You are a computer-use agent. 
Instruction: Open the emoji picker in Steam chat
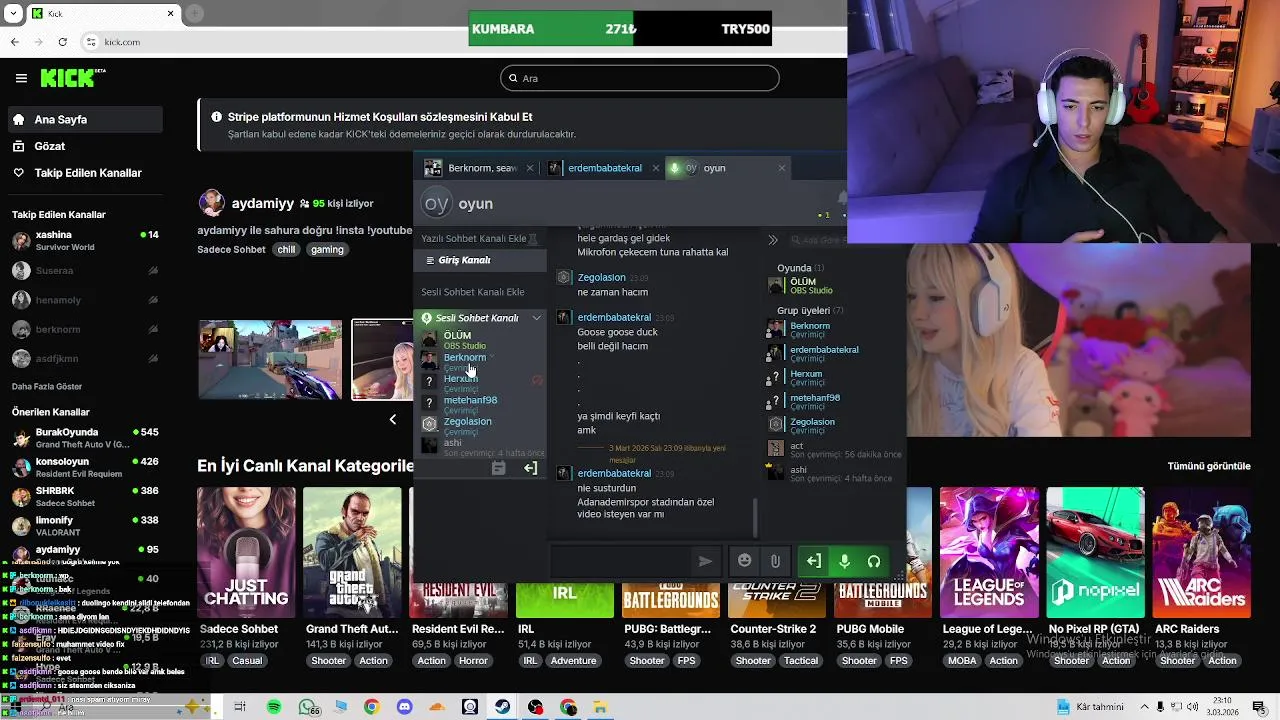(x=744, y=561)
